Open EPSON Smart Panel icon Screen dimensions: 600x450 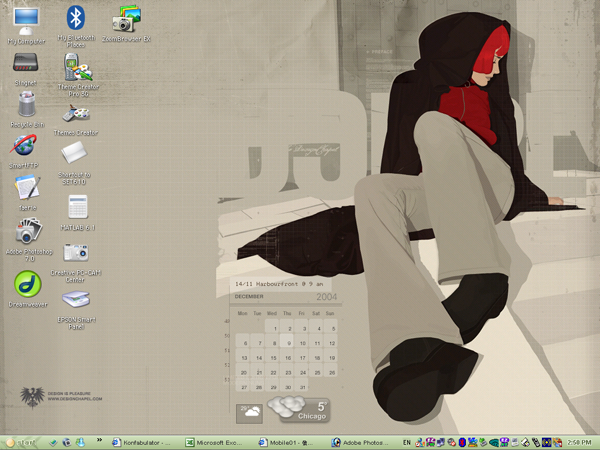[x=76, y=310]
